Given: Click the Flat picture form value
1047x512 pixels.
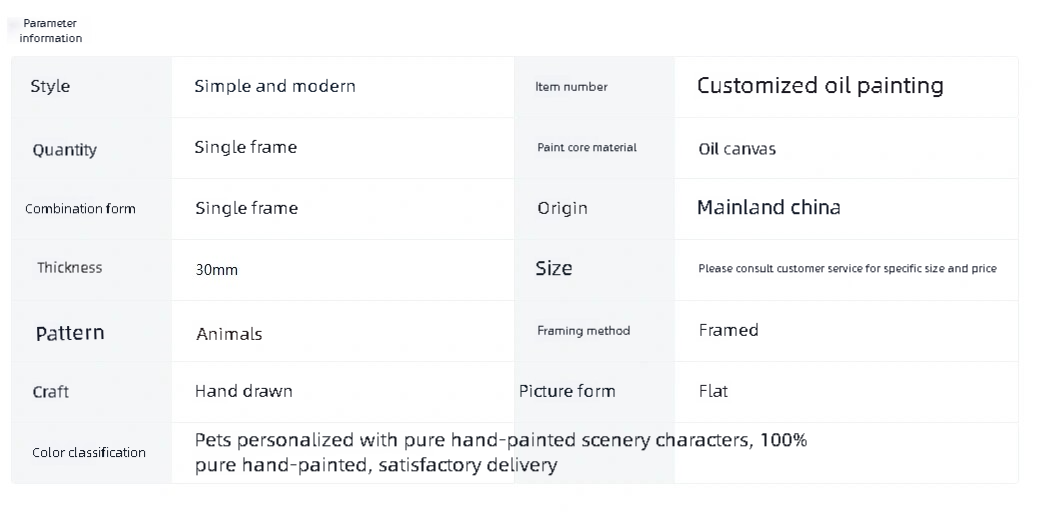Looking at the screenshot, I should click(713, 391).
